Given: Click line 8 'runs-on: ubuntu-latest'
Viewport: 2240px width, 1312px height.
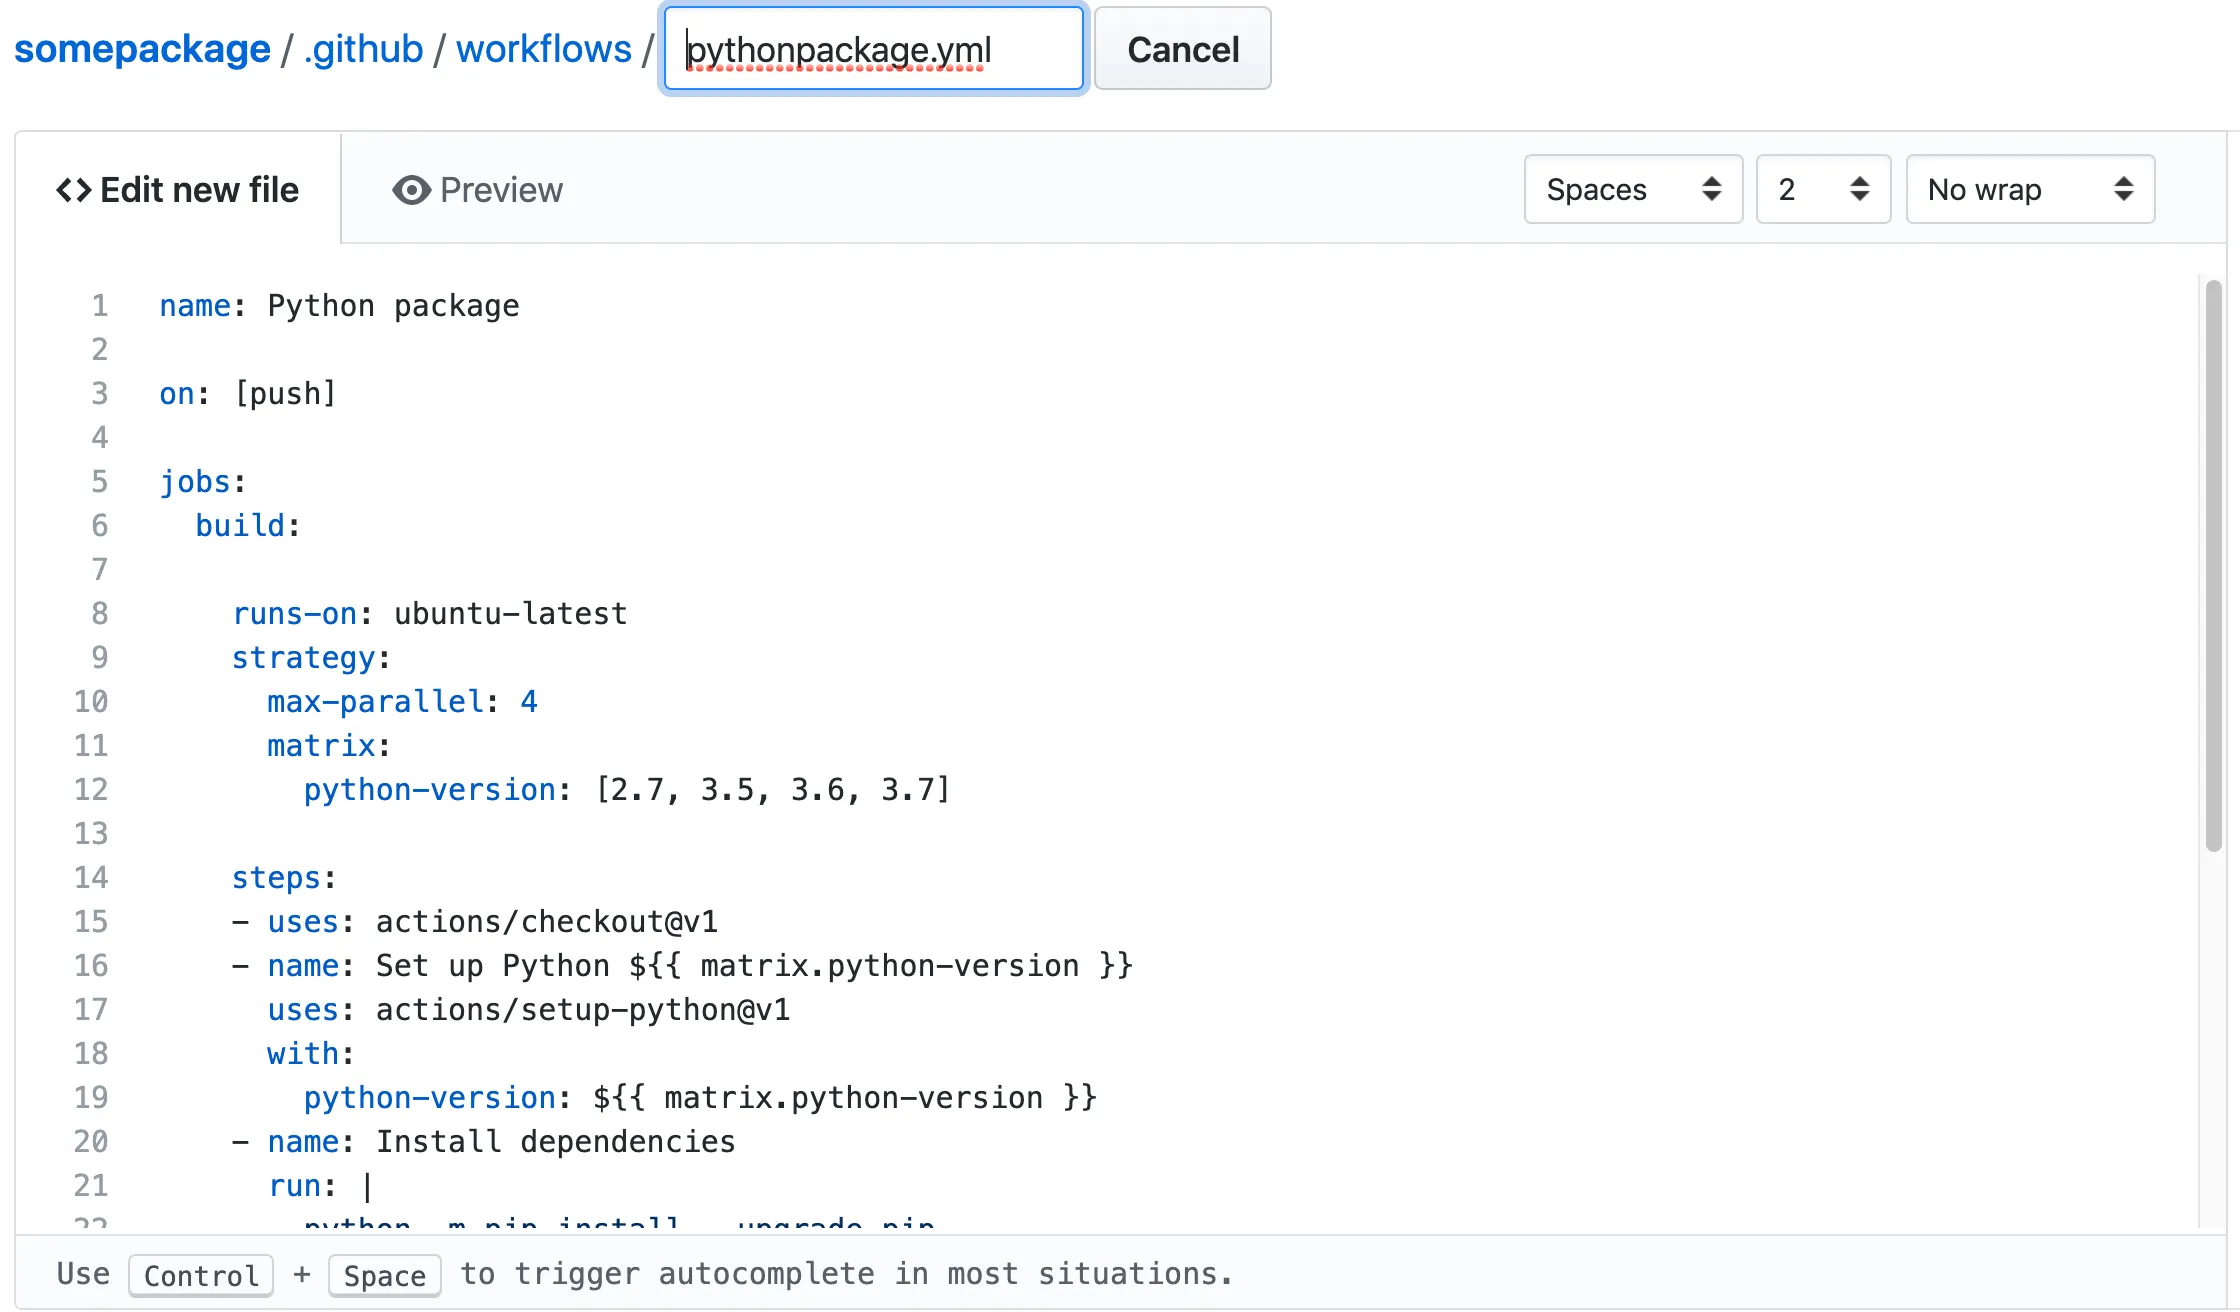Looking at the screenshot, I should click(430, 614).
